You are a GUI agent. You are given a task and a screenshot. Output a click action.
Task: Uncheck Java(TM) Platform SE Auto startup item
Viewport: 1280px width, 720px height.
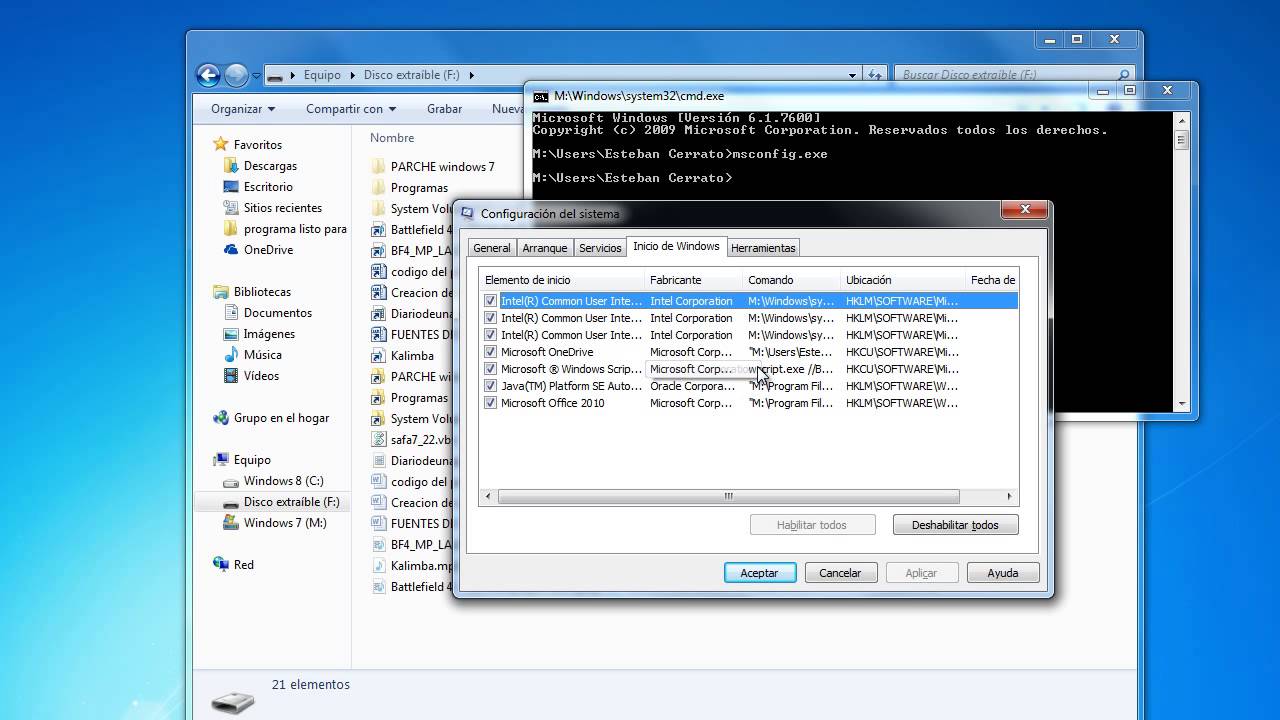click(x=490, y=386)
